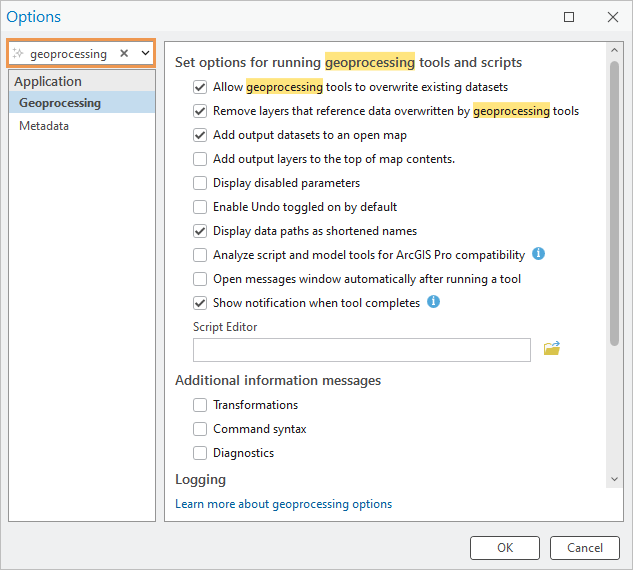Image resolution: width=633 pixels, height=570 pixels.
Task: Click scrollbar down arrow in options panel
Action: [x=614, y=480]
